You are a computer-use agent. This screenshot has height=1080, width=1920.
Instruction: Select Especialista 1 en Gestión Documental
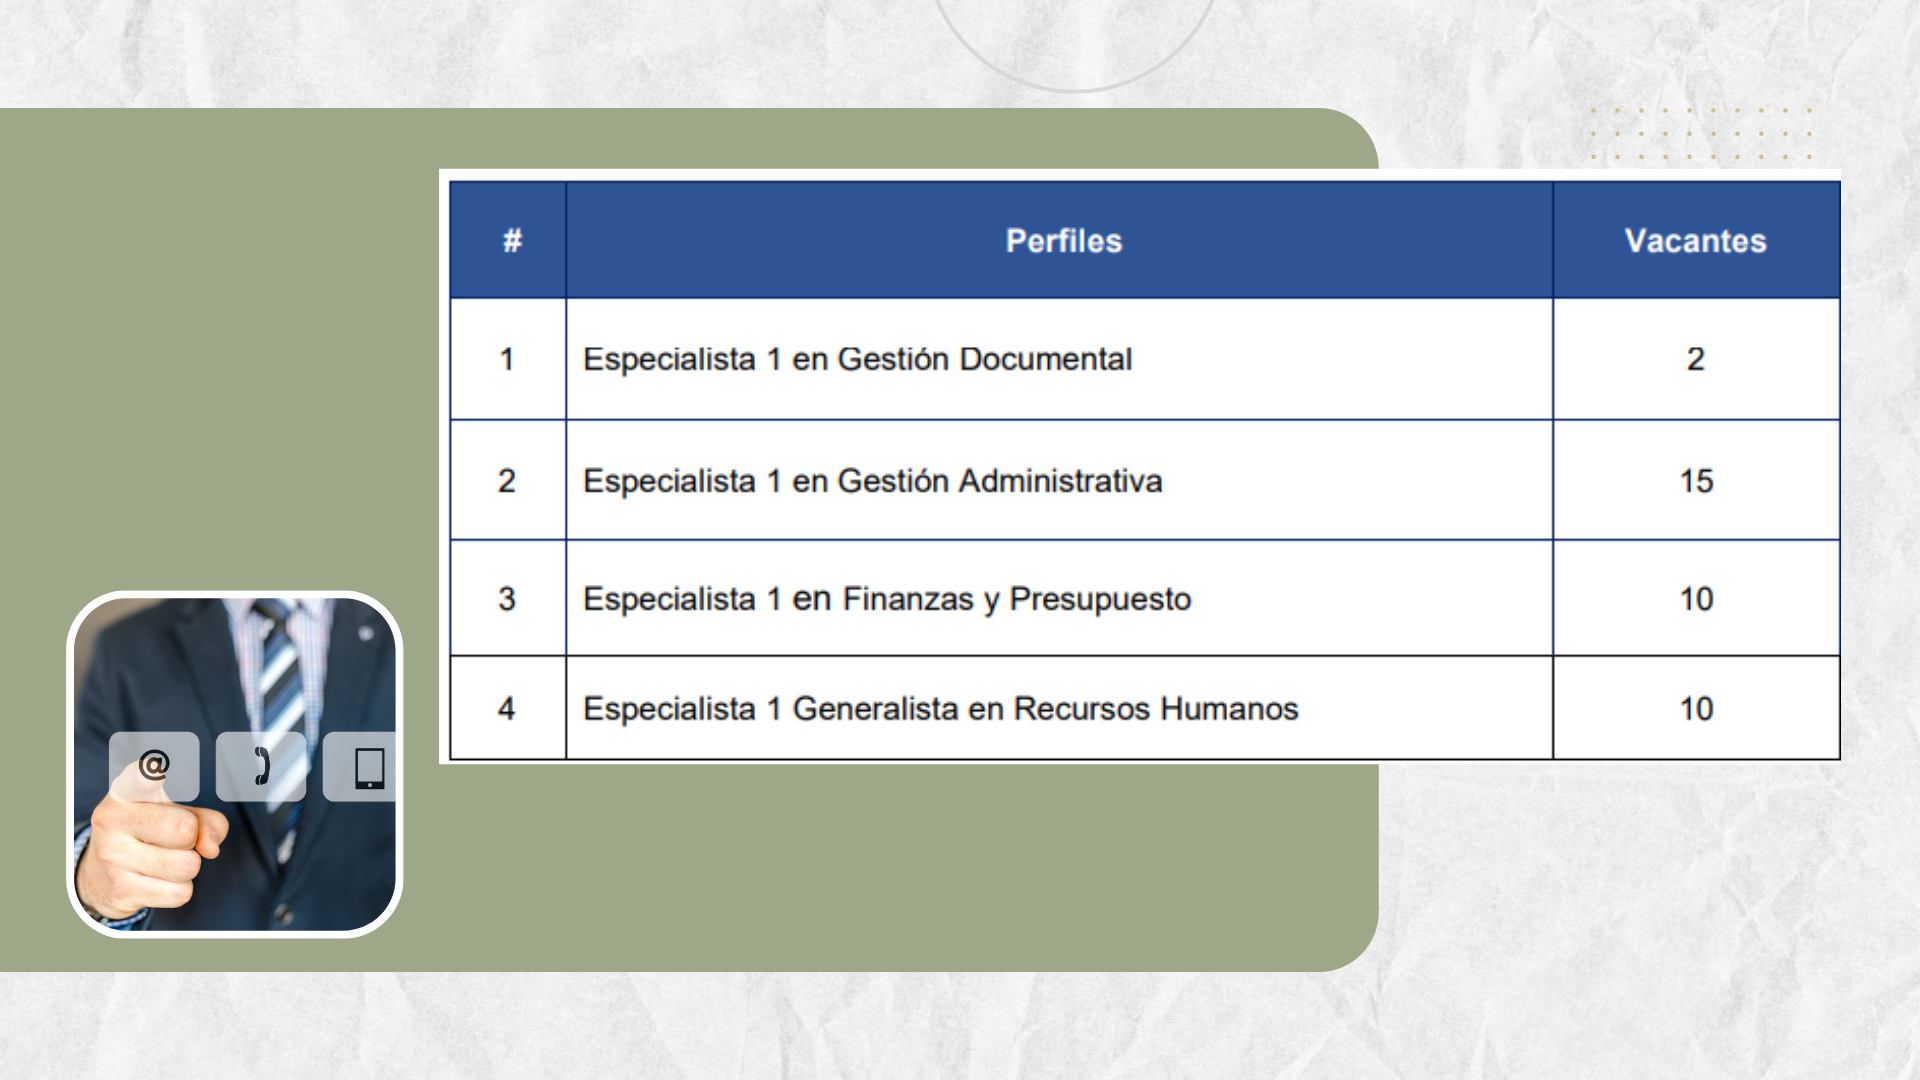857,359
